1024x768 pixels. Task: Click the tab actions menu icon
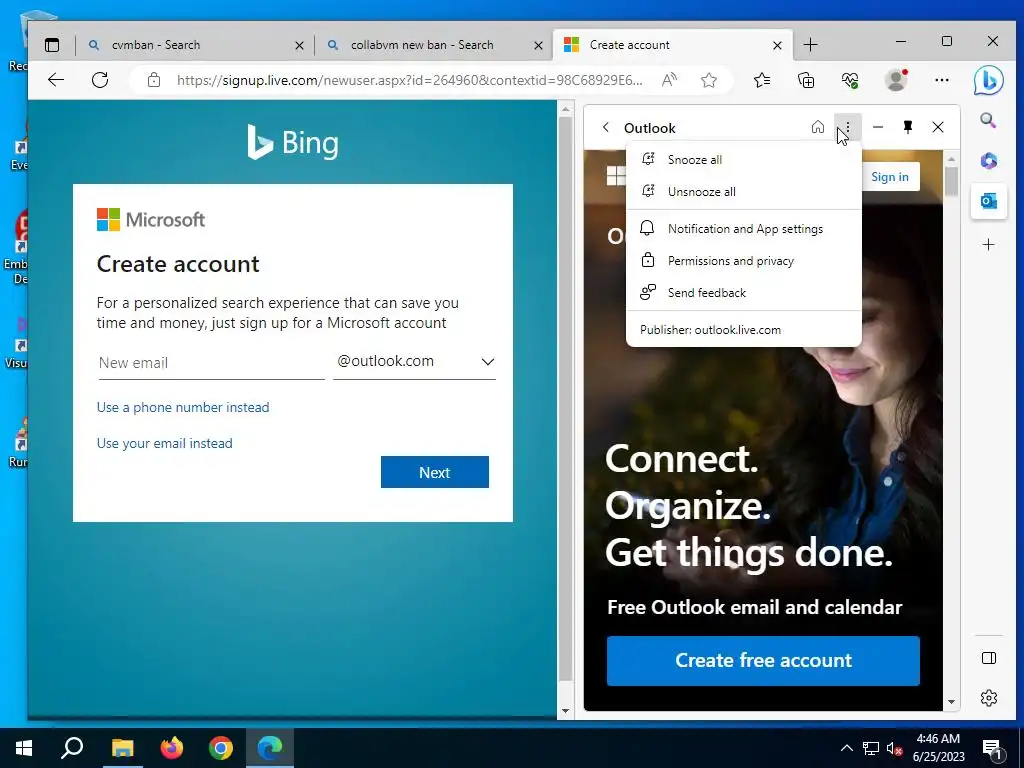point(52,45)
